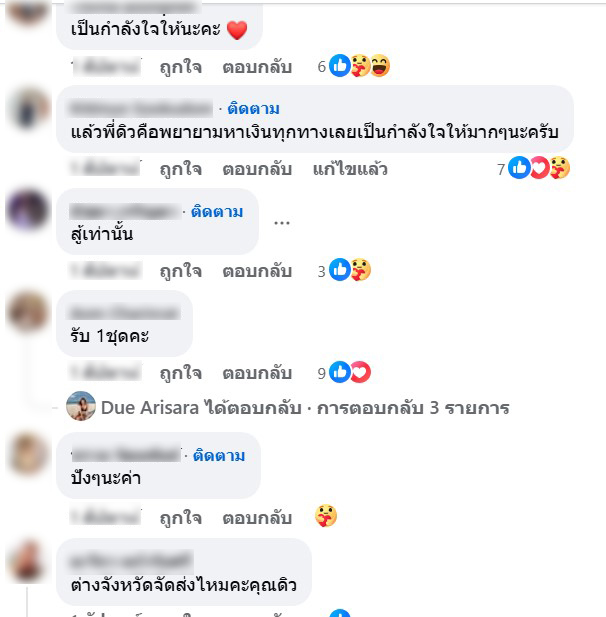The width and height of the screenshot is (606, 617).
Task: Click the care hug reaction beside count 3
Action: pyautogui.click(x=360, y=270)
